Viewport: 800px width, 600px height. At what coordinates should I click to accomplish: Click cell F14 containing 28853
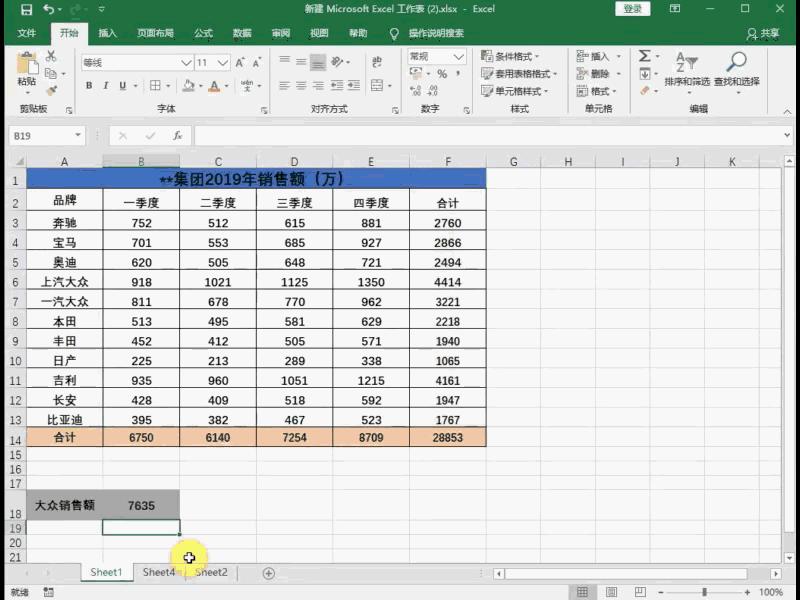click(448, 437)
